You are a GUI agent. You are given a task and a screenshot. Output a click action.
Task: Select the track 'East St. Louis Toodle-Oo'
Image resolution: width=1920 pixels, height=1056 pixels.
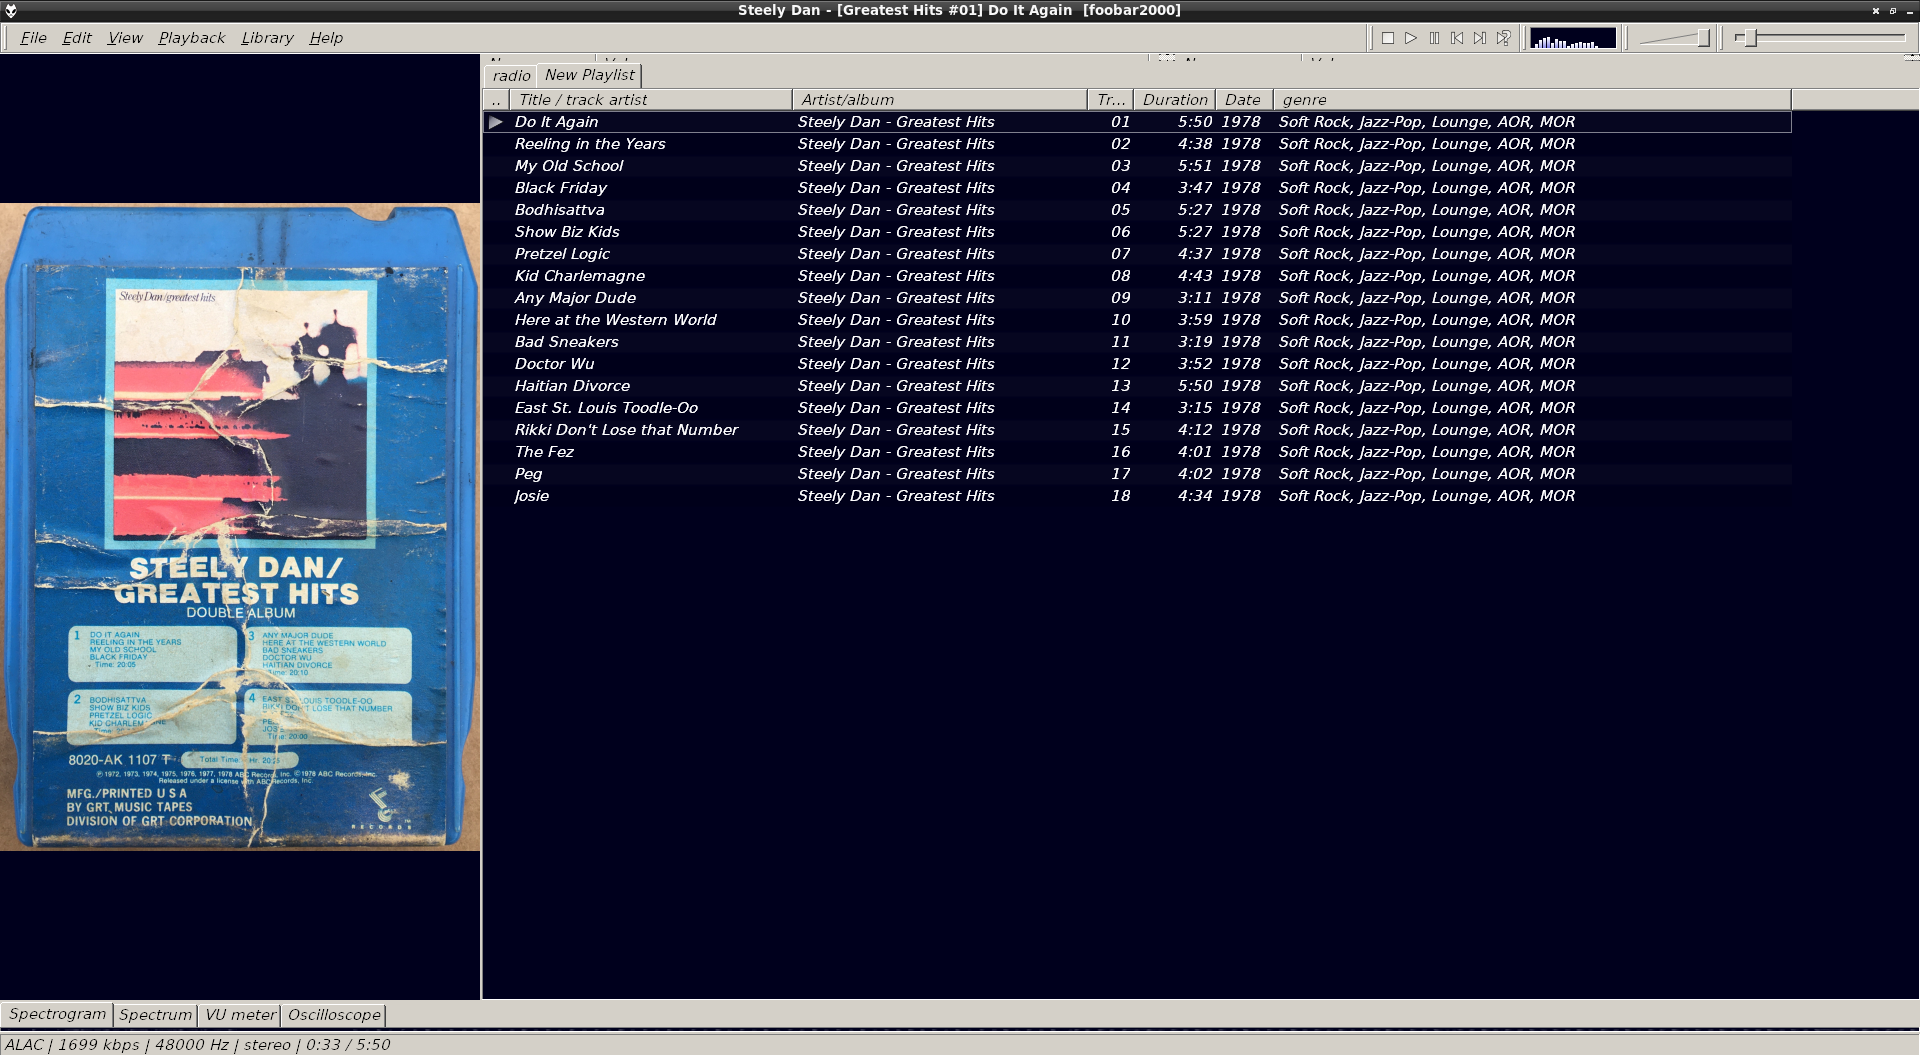click(1137, 408)
